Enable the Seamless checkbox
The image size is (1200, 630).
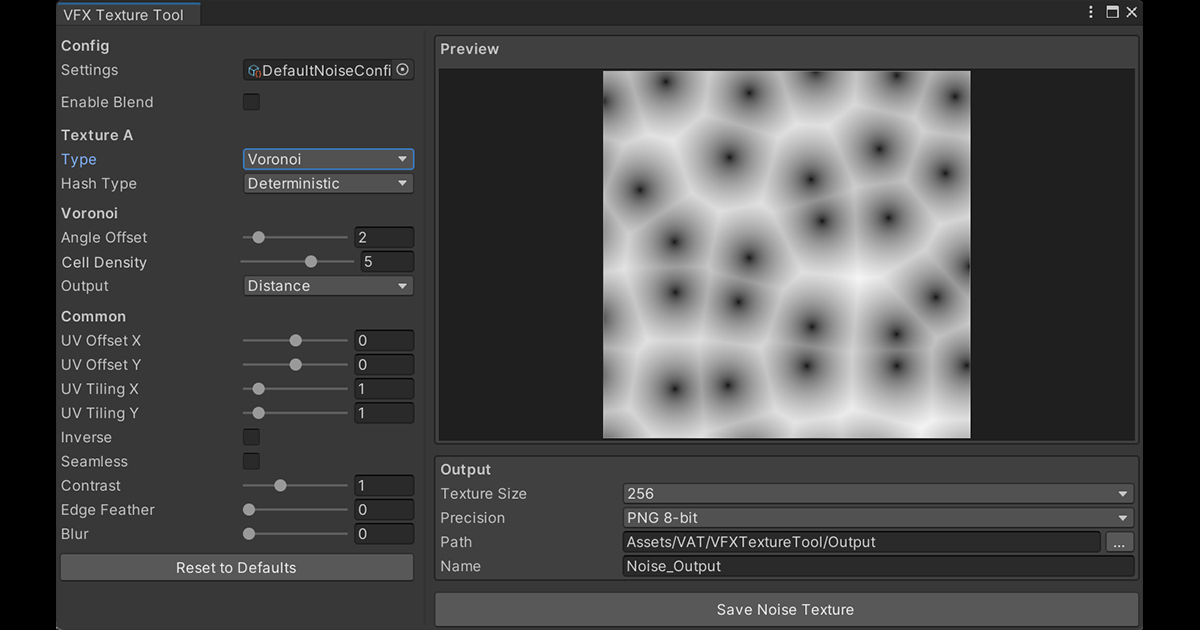pos(252,461)
